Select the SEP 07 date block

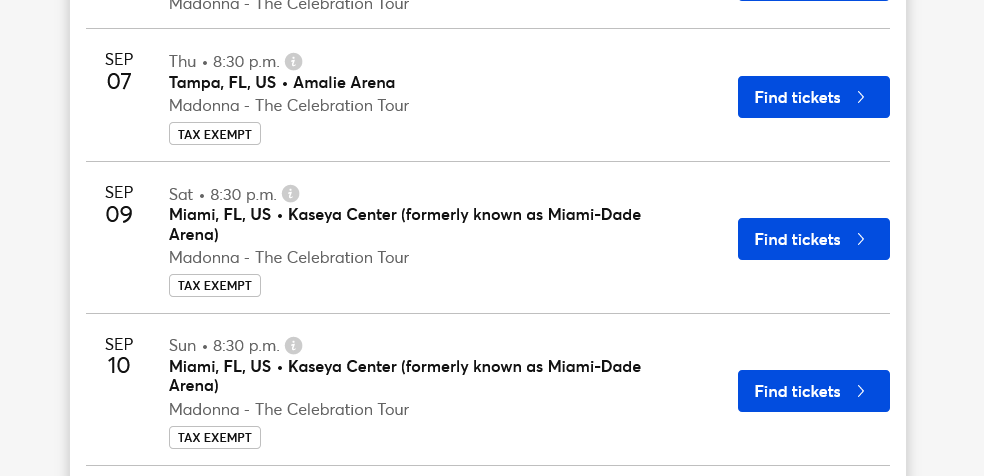(x=119, y=71)
